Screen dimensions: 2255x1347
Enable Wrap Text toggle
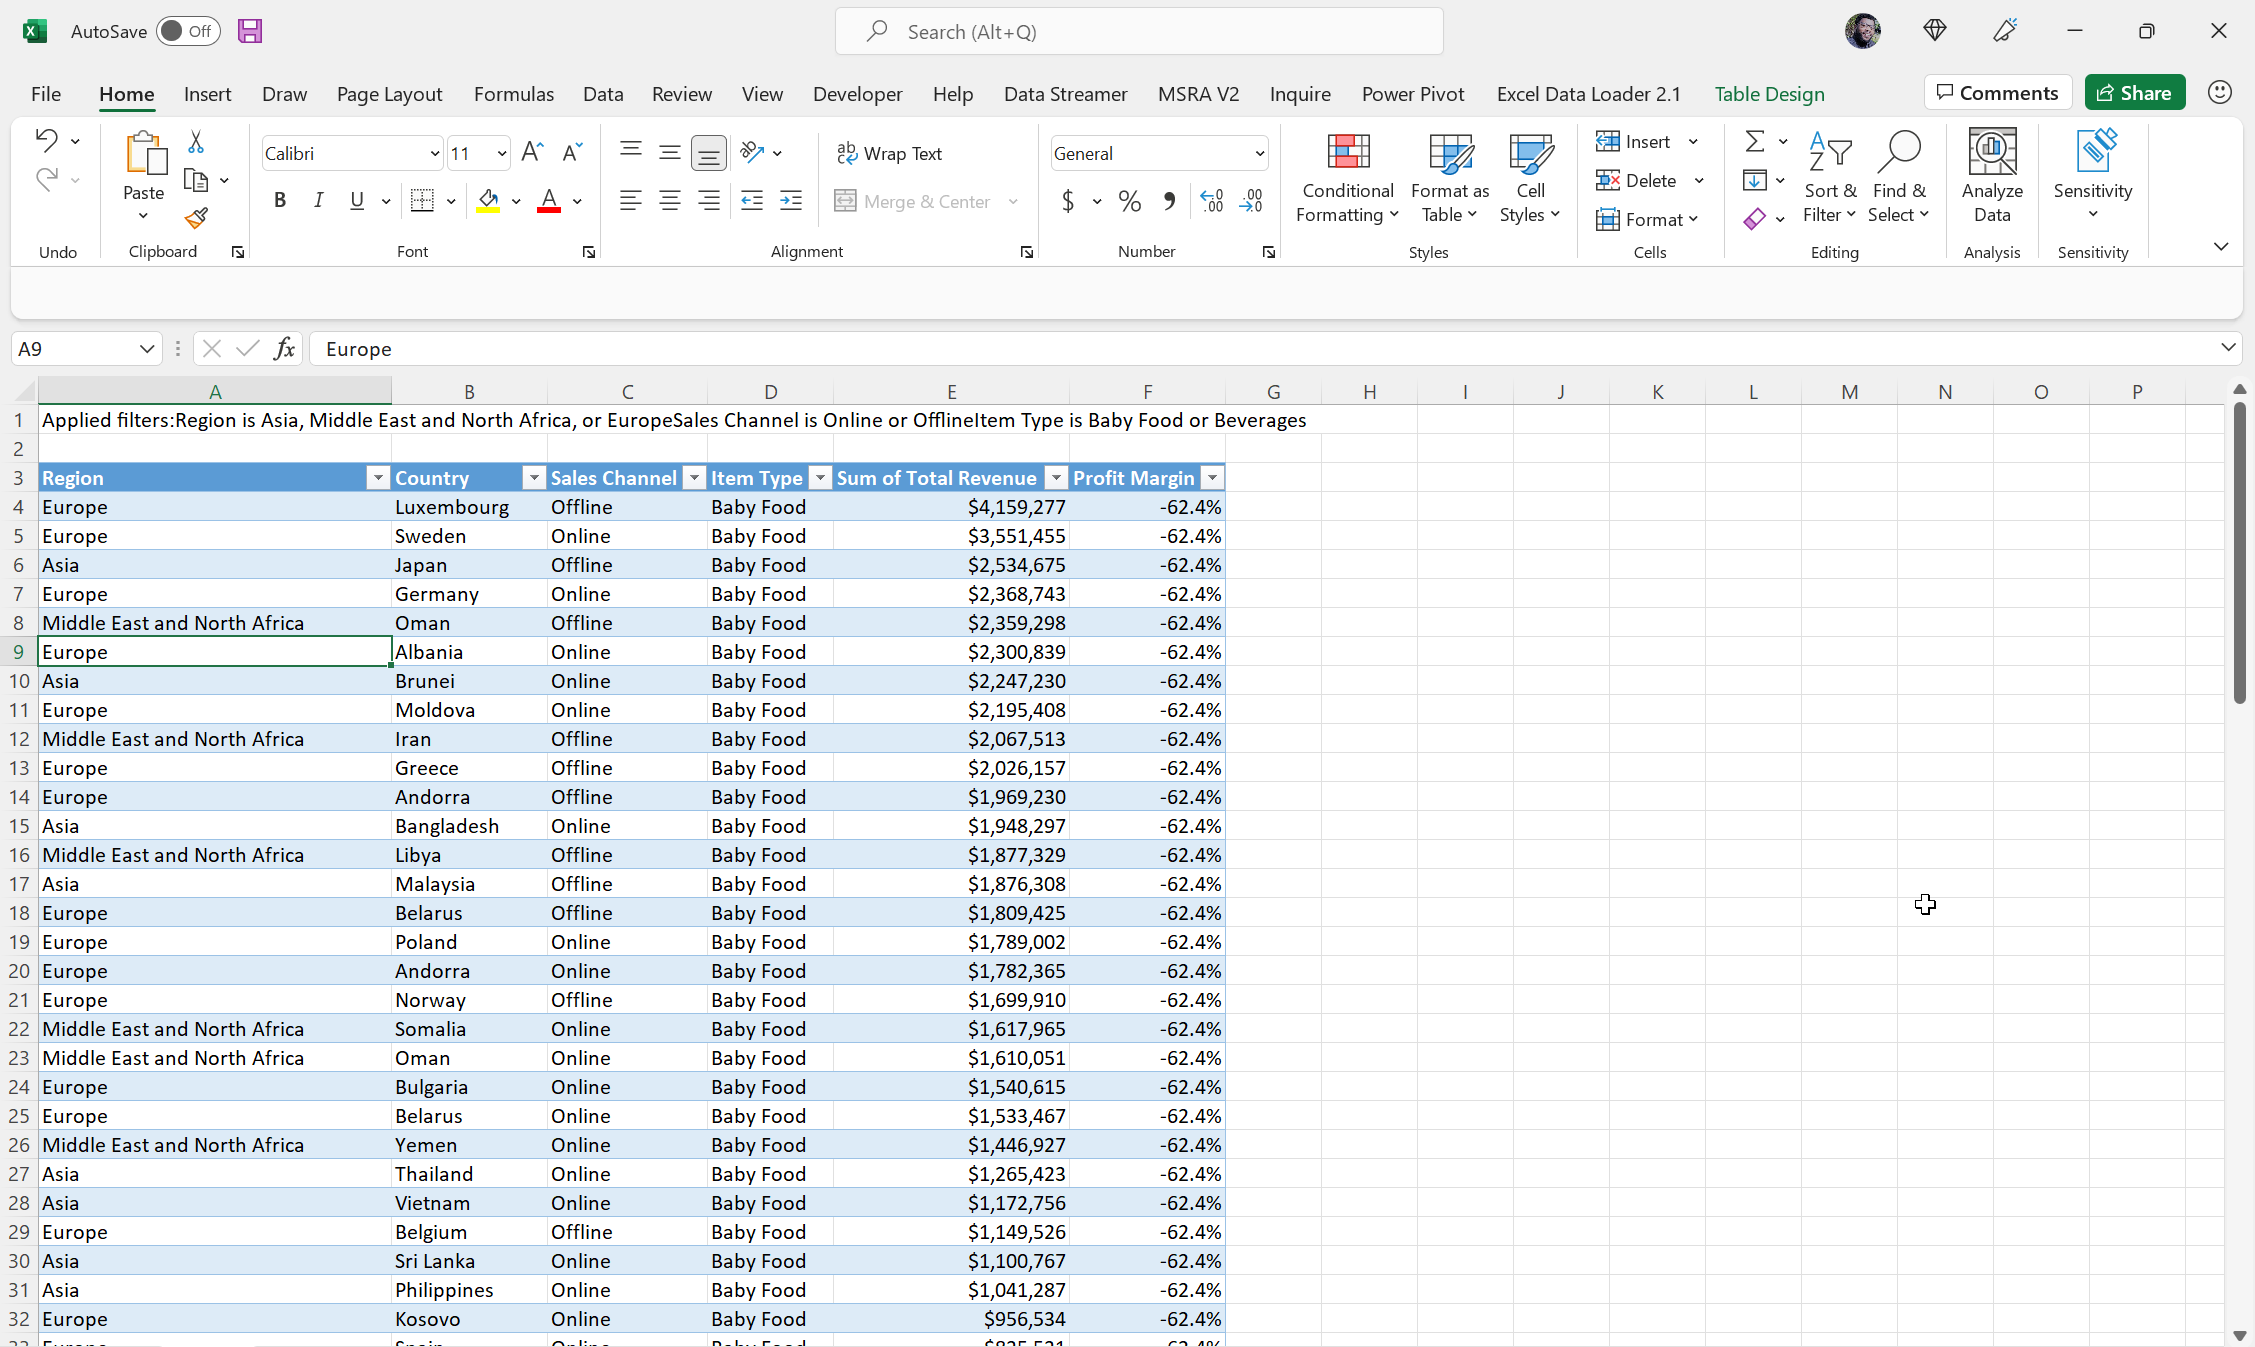tap(889, 152)
